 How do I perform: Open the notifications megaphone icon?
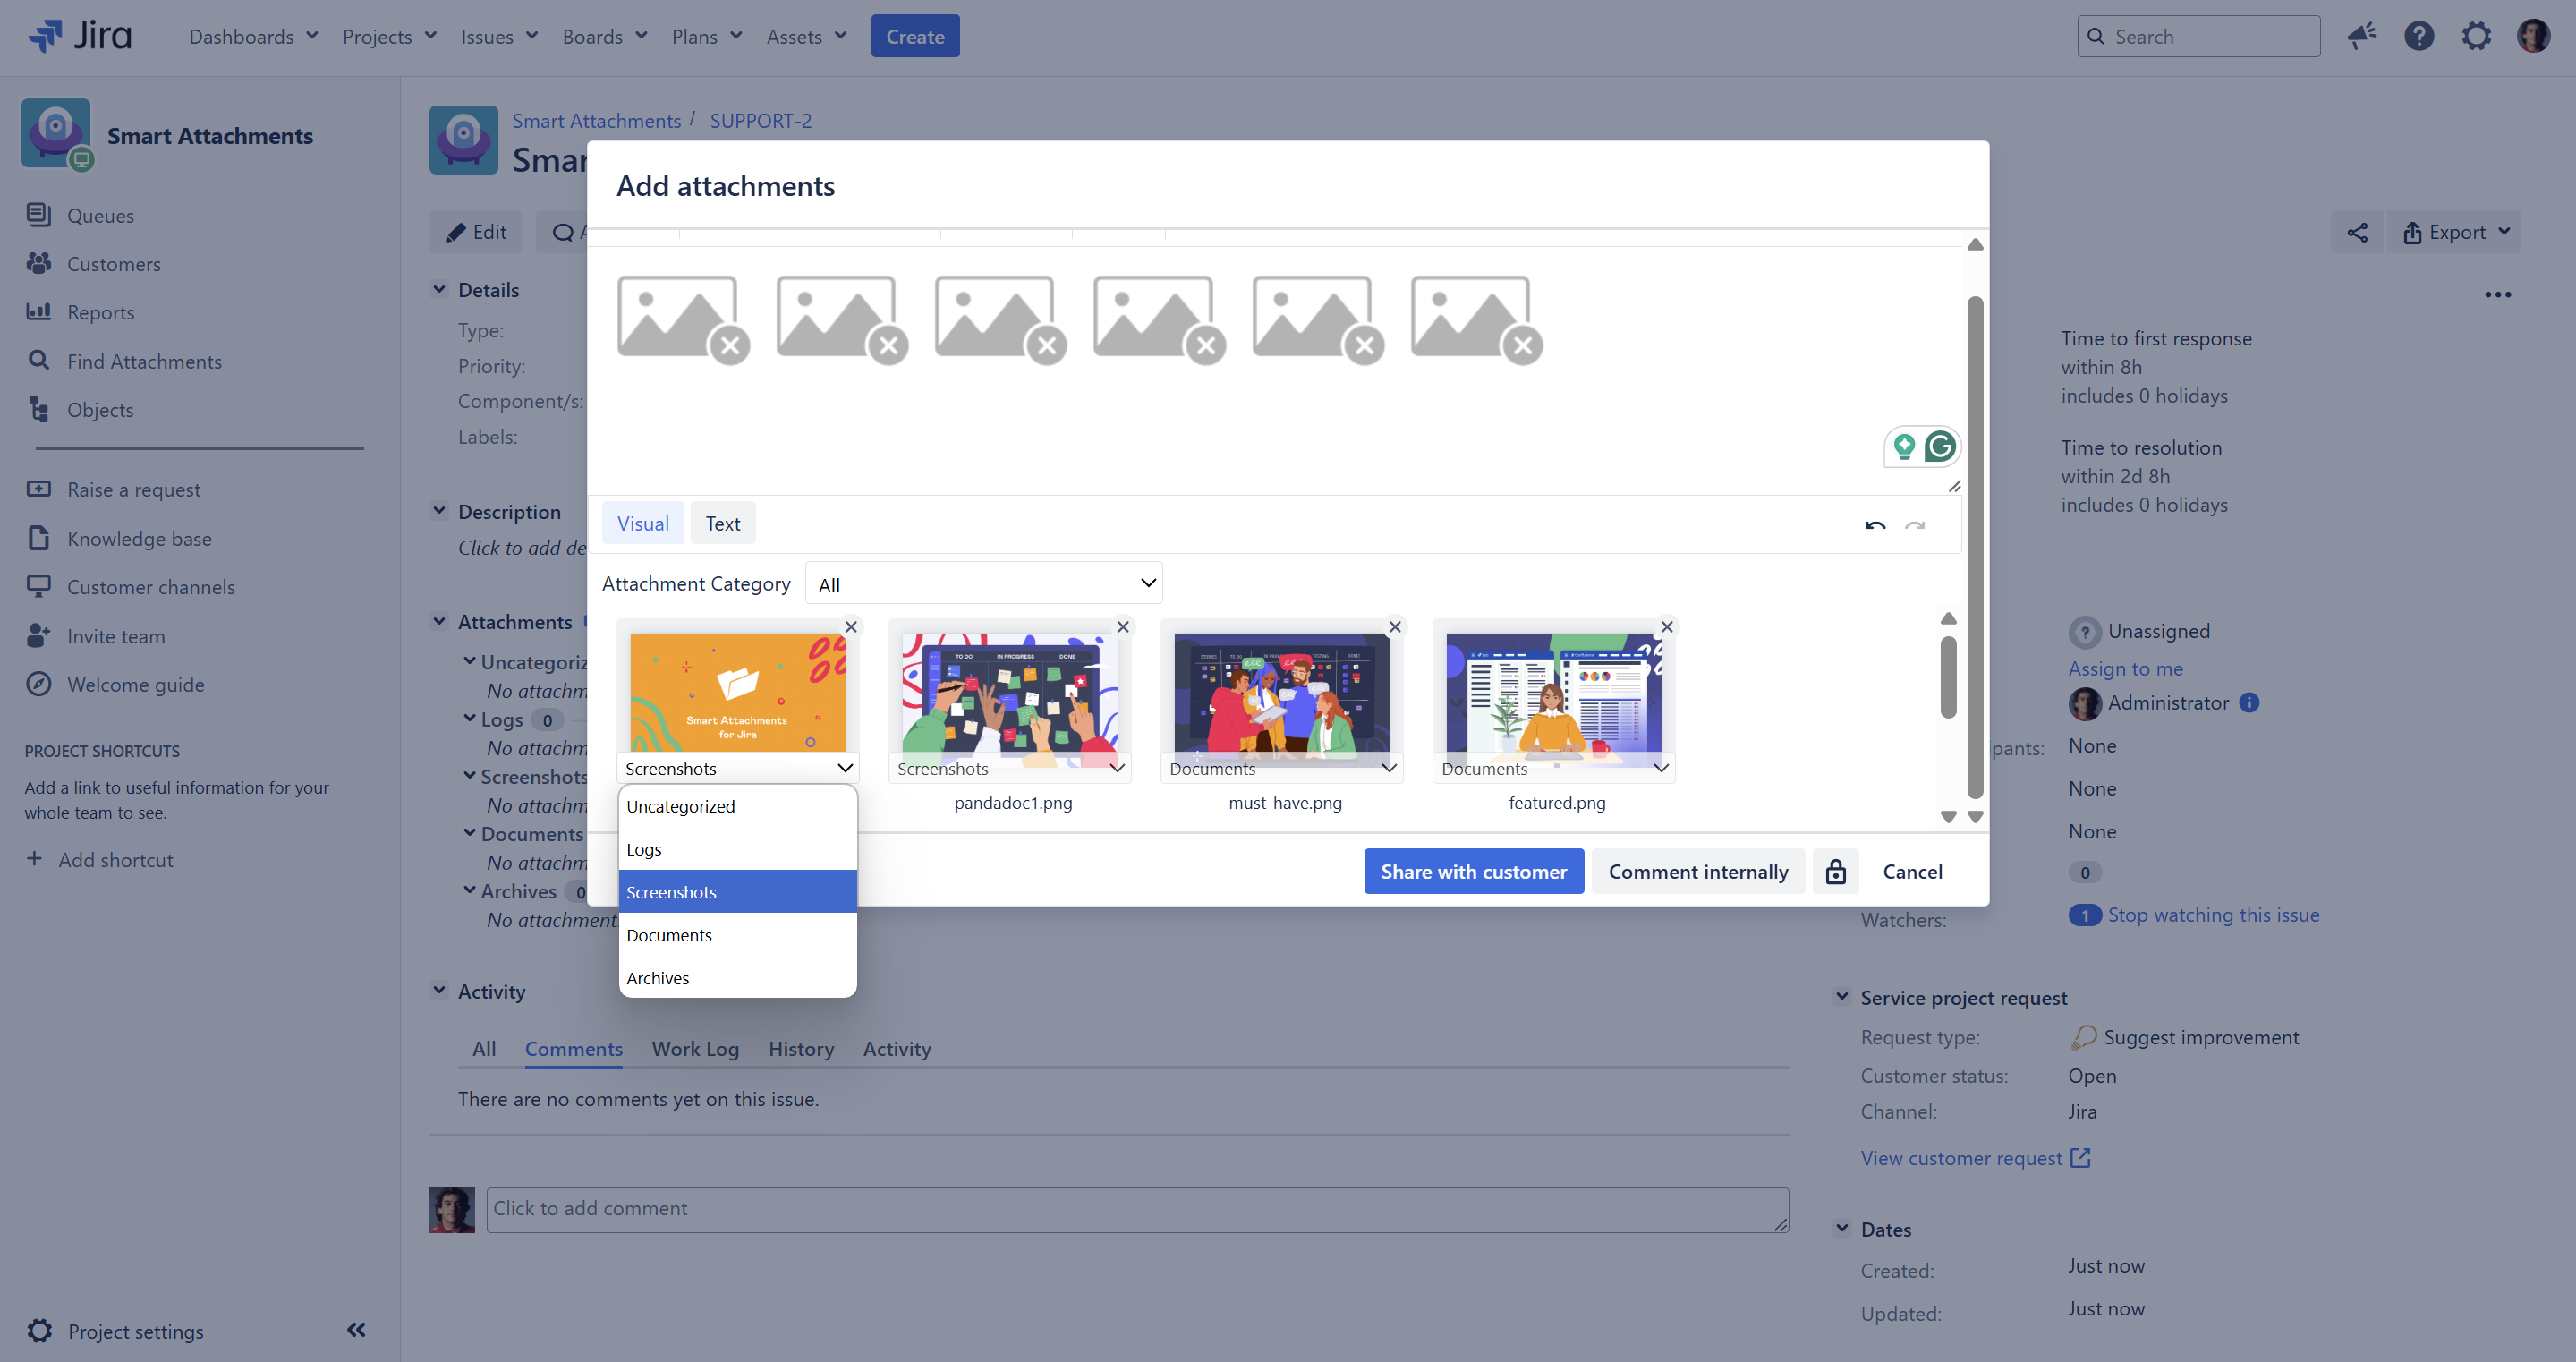click(x=2361, y=37)
